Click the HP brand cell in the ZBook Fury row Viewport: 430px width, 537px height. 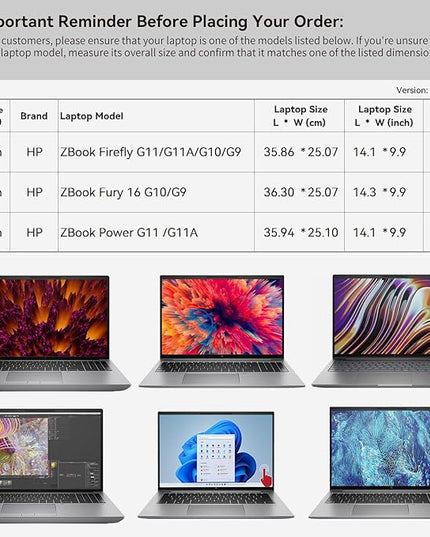(x=34, y=192)
